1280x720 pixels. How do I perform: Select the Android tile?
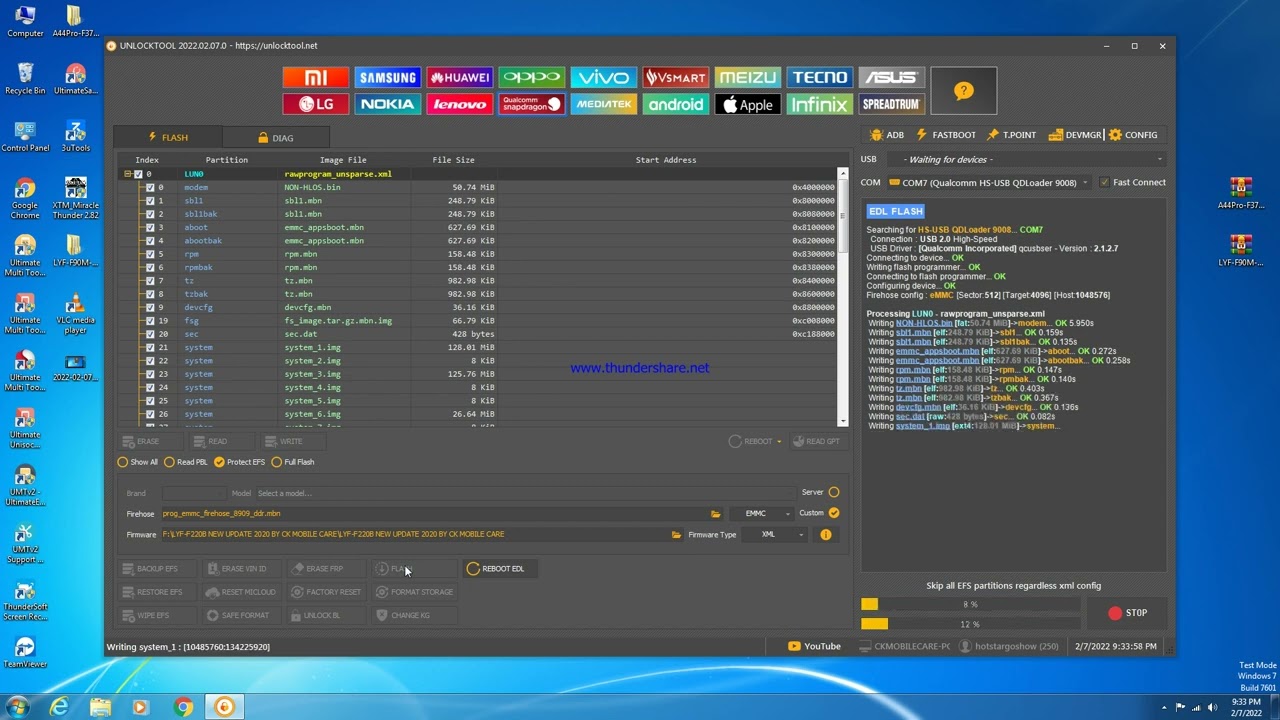(676, 104)
